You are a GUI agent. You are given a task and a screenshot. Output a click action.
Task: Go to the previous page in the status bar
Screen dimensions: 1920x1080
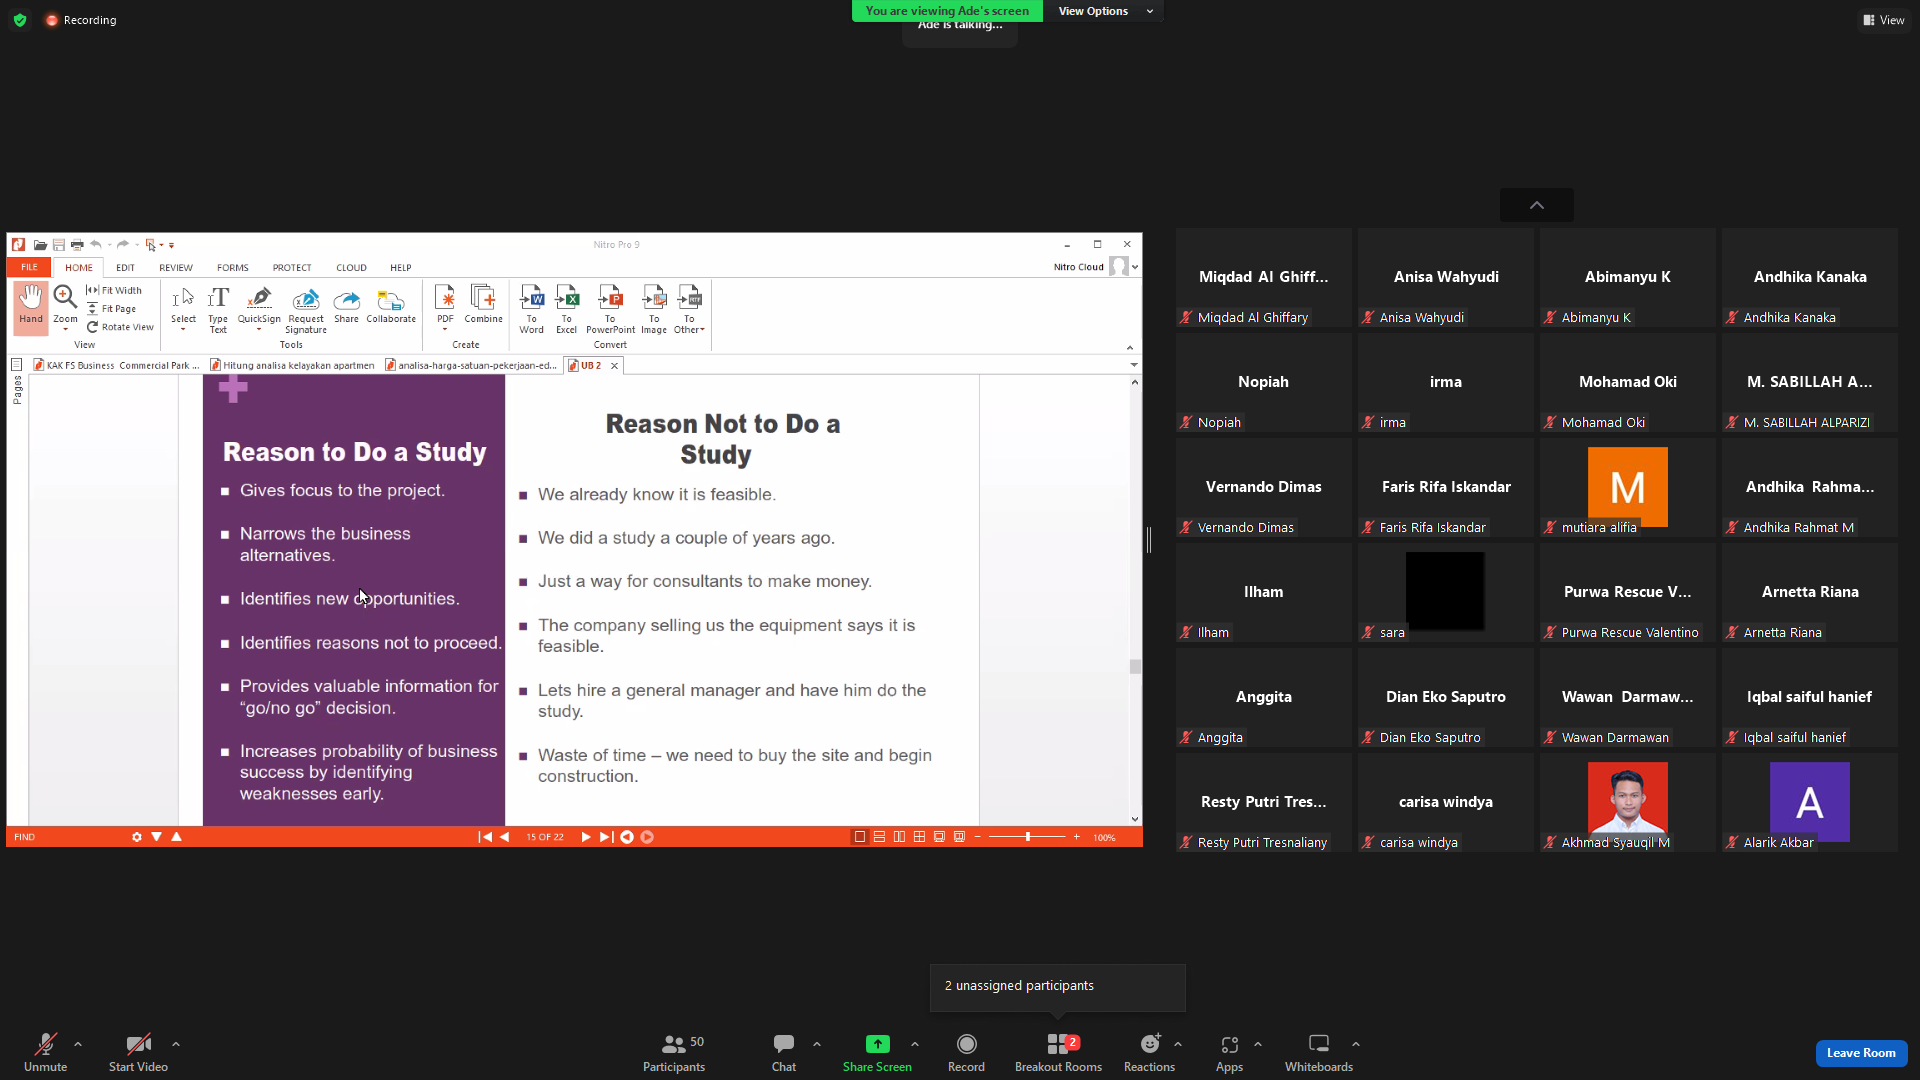coord(505,837)
